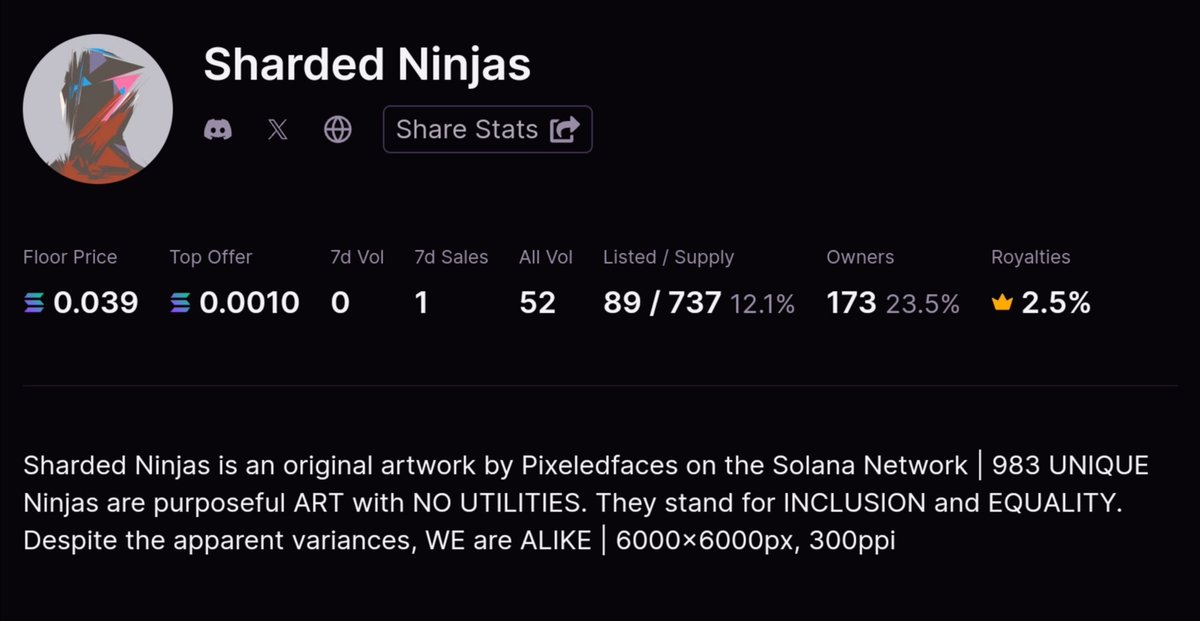Click the share arrow icon in Share Stats
Viewport: 1200px width, 621px height.
coord(565,130)
